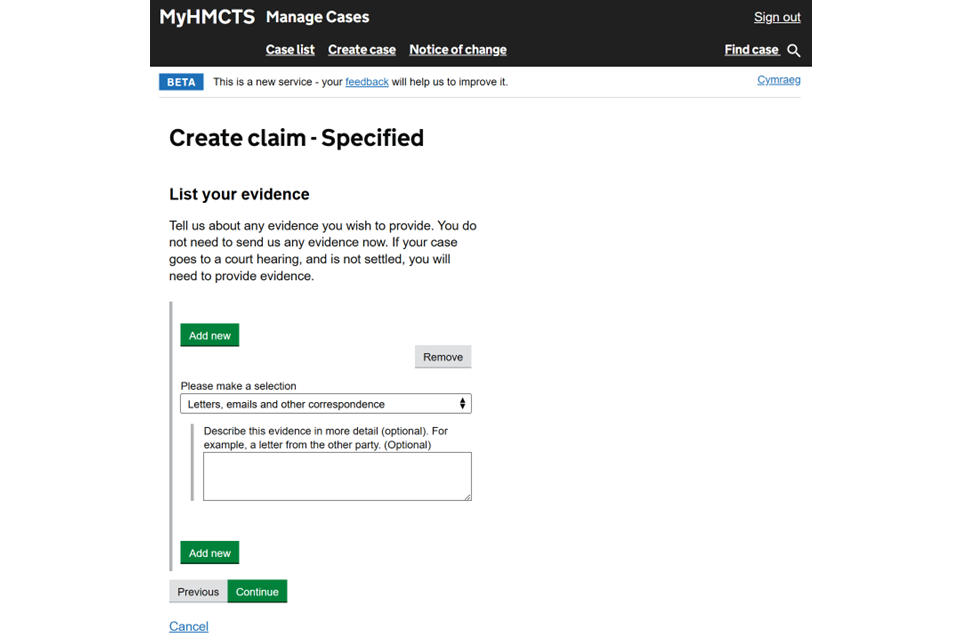Click the Find case link
This screenshot has height=640, width=960.
pyautogui.click(x=751, y=50)
